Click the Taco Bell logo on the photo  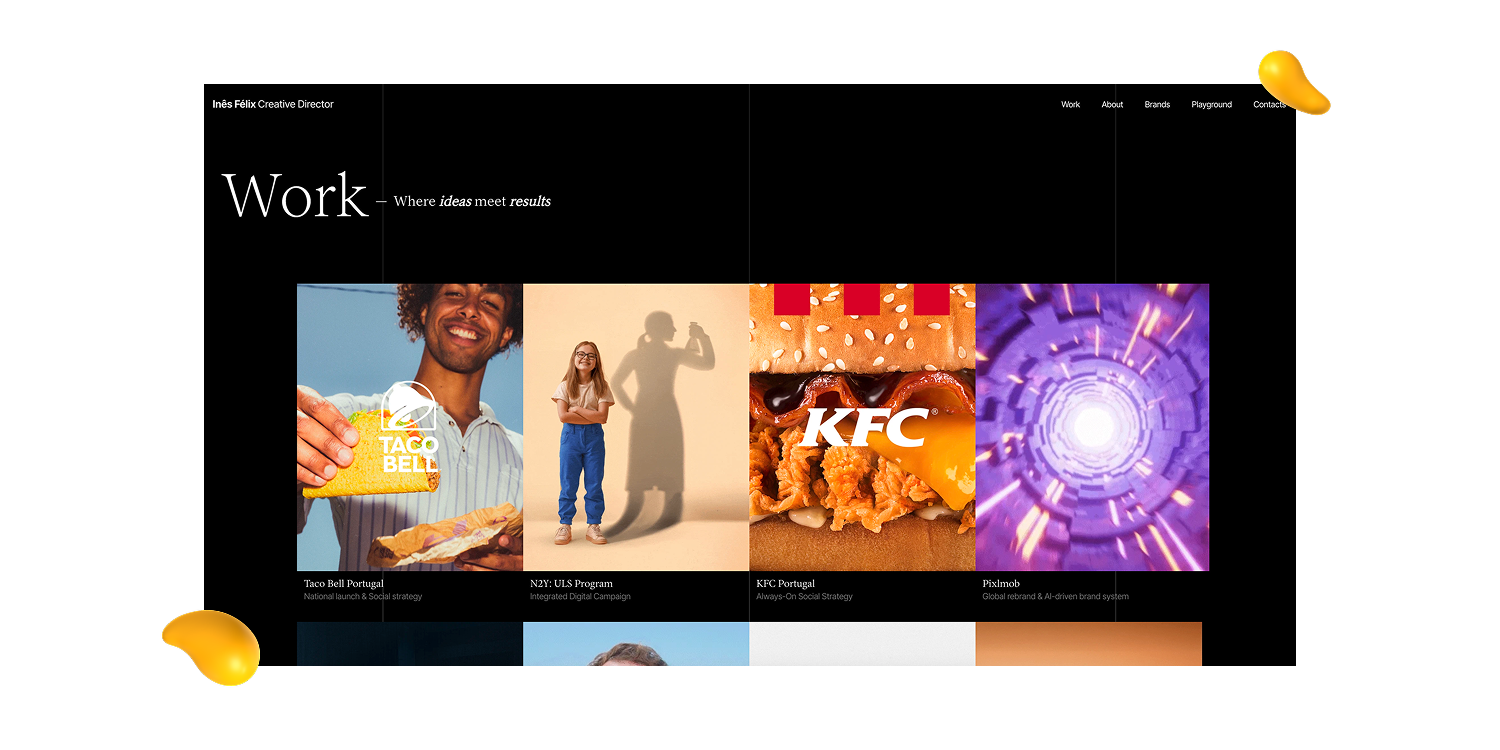pos(409,427)
